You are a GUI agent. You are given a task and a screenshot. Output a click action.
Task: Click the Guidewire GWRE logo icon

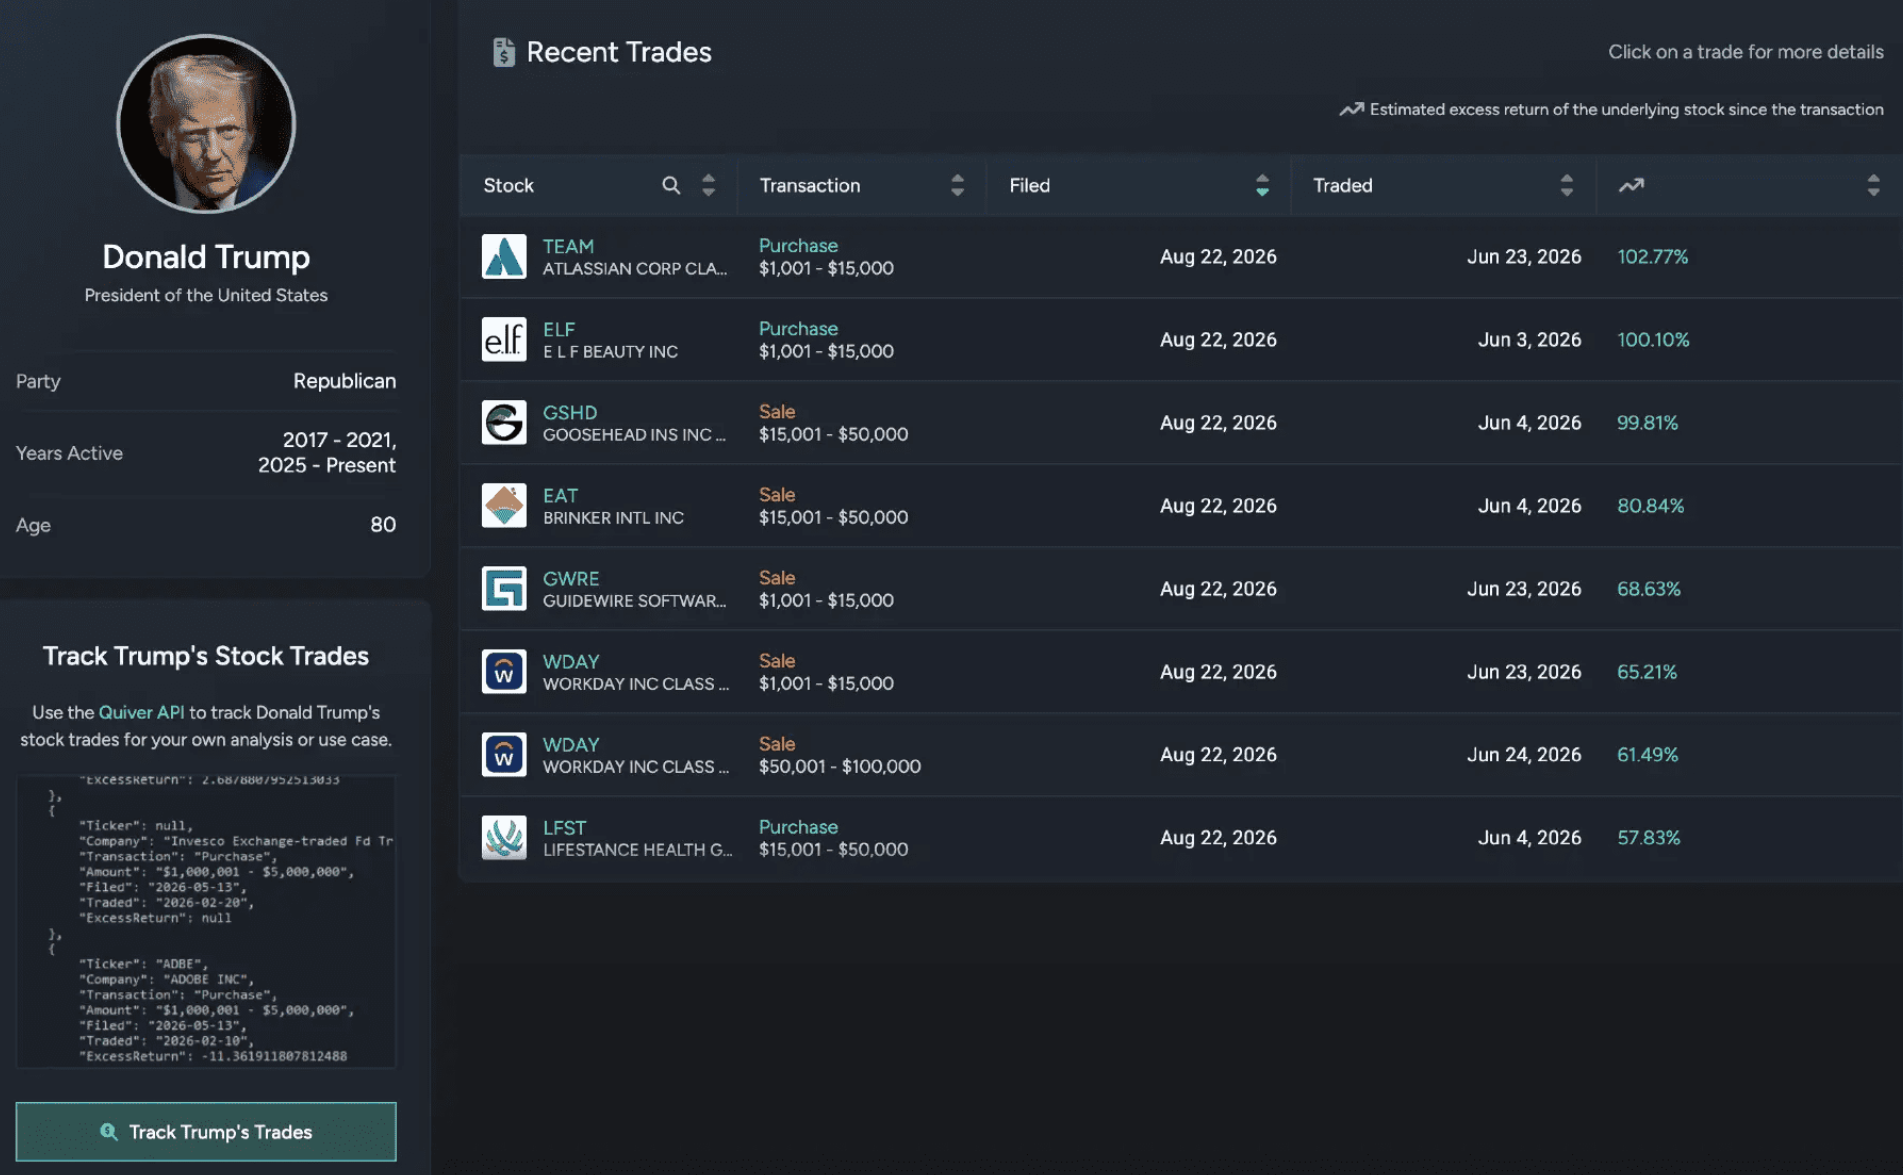pos(504,588)
